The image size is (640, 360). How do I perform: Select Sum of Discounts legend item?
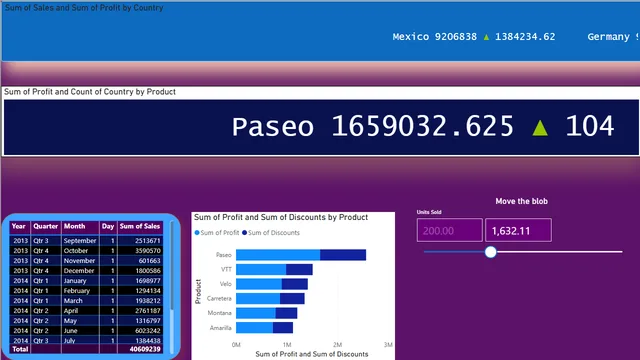coord(271,233)
